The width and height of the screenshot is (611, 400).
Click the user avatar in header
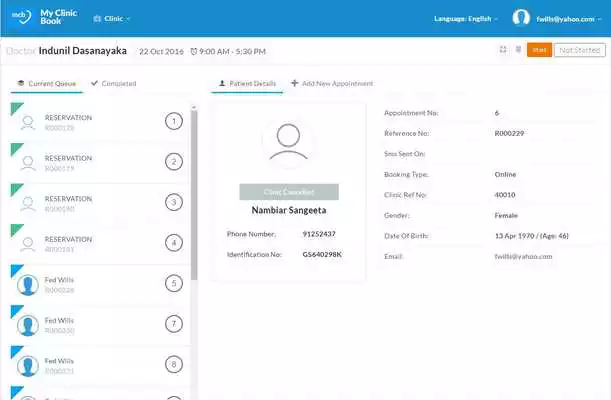521,18
